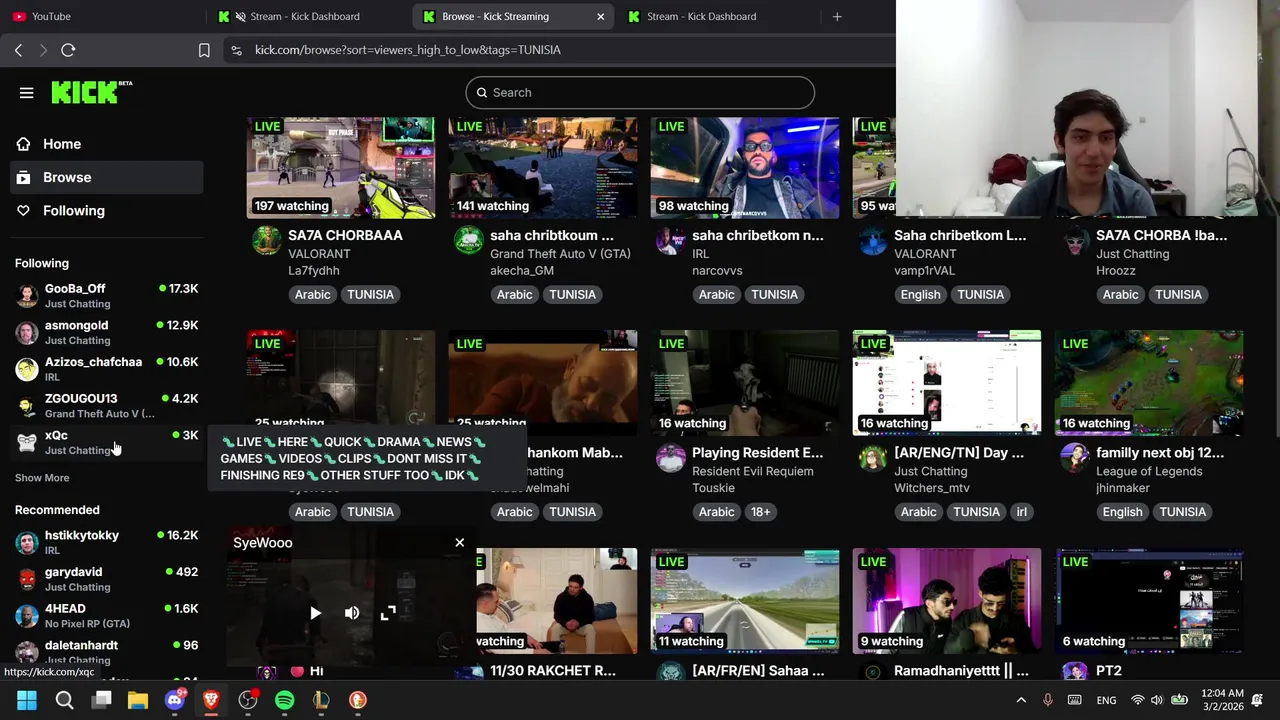Open Discord from the taskbar
The height and width of the screenshot is (720, 1280).
point(175,700)
